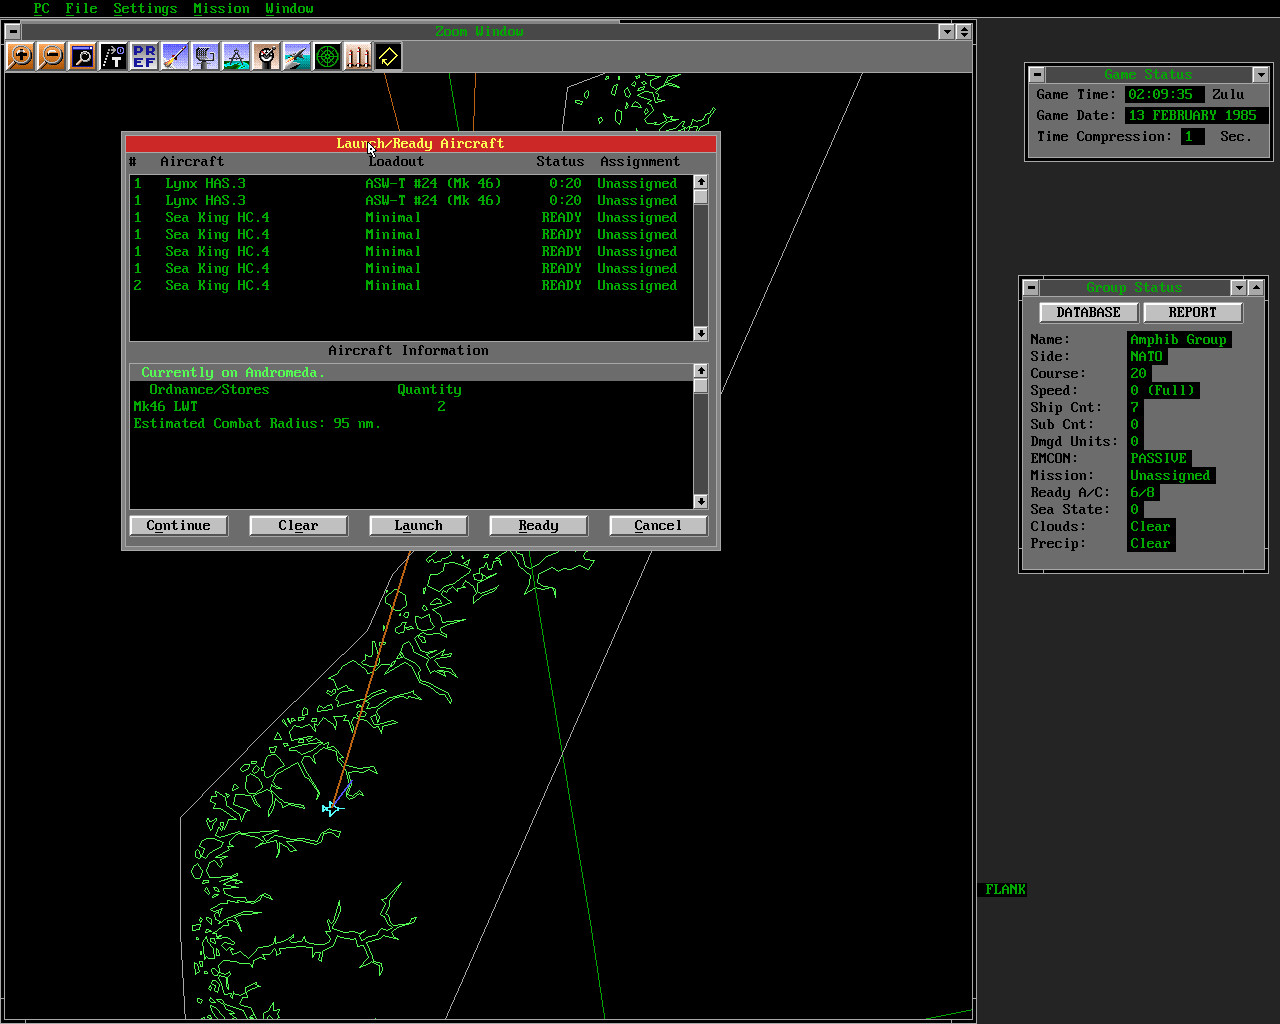
Task: Select the yellow diamond formation icon
Action: click(388, 57)
